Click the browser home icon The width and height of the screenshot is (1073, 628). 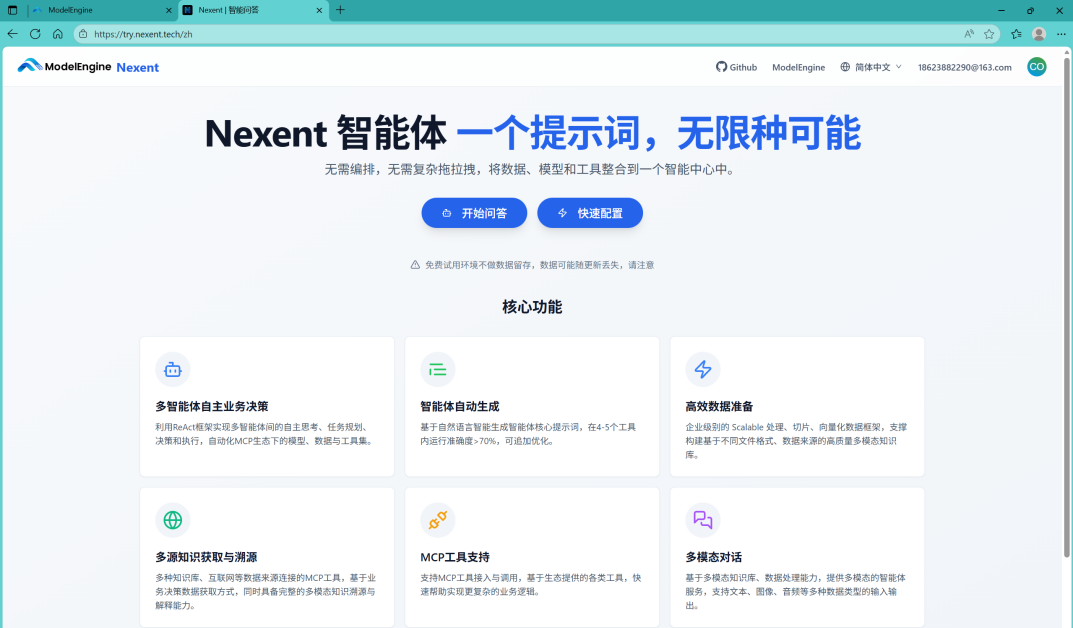pyautogui.click(x=57, y=34)
